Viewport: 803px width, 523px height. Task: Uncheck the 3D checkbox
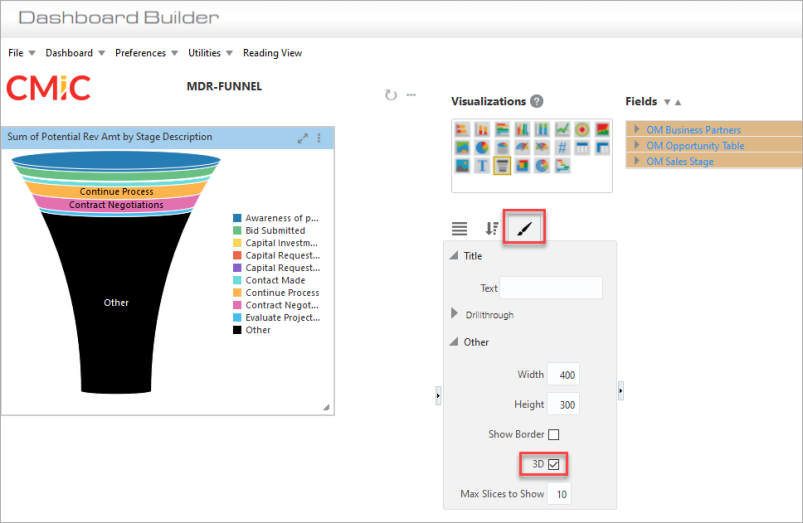[553, 463]
